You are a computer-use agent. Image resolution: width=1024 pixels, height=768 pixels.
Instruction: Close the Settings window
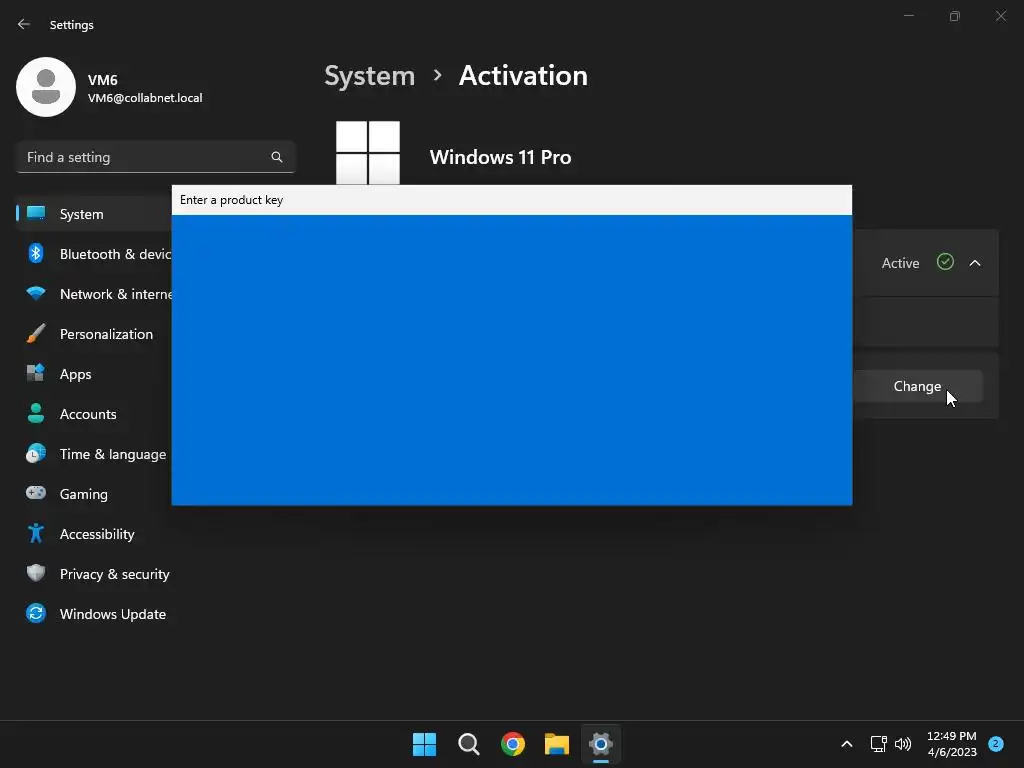coord(1000,16)
